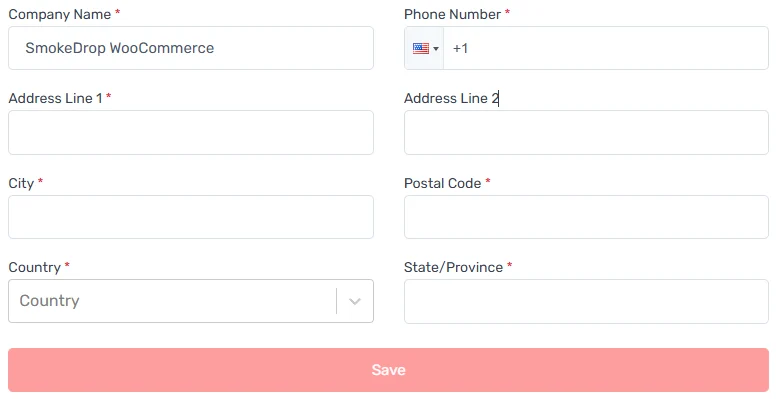Click the Company Name label
Viewport: 776px width, 399px height.
[60, 14]
